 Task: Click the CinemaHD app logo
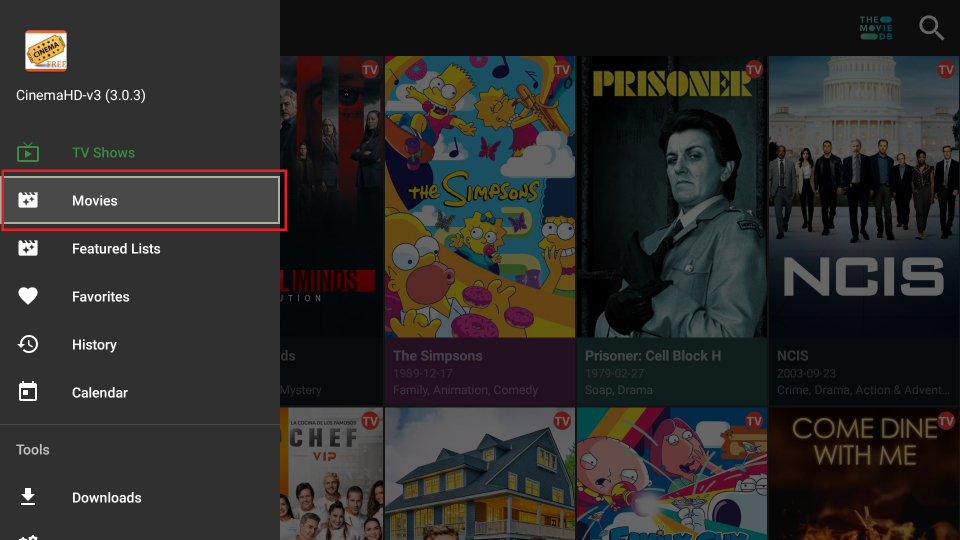click(x=46, y=51)
